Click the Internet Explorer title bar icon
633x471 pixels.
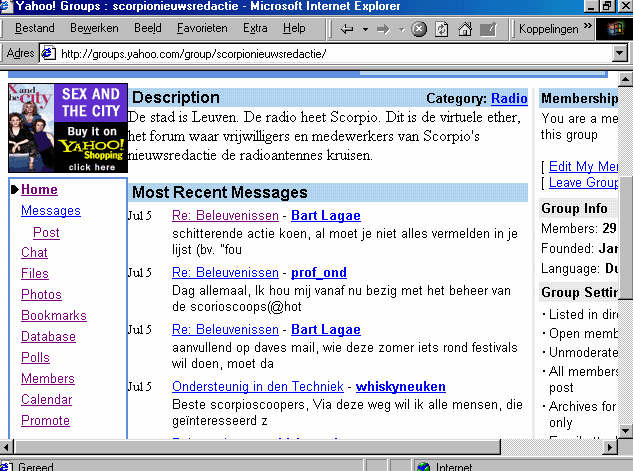(x=6, y=6)
